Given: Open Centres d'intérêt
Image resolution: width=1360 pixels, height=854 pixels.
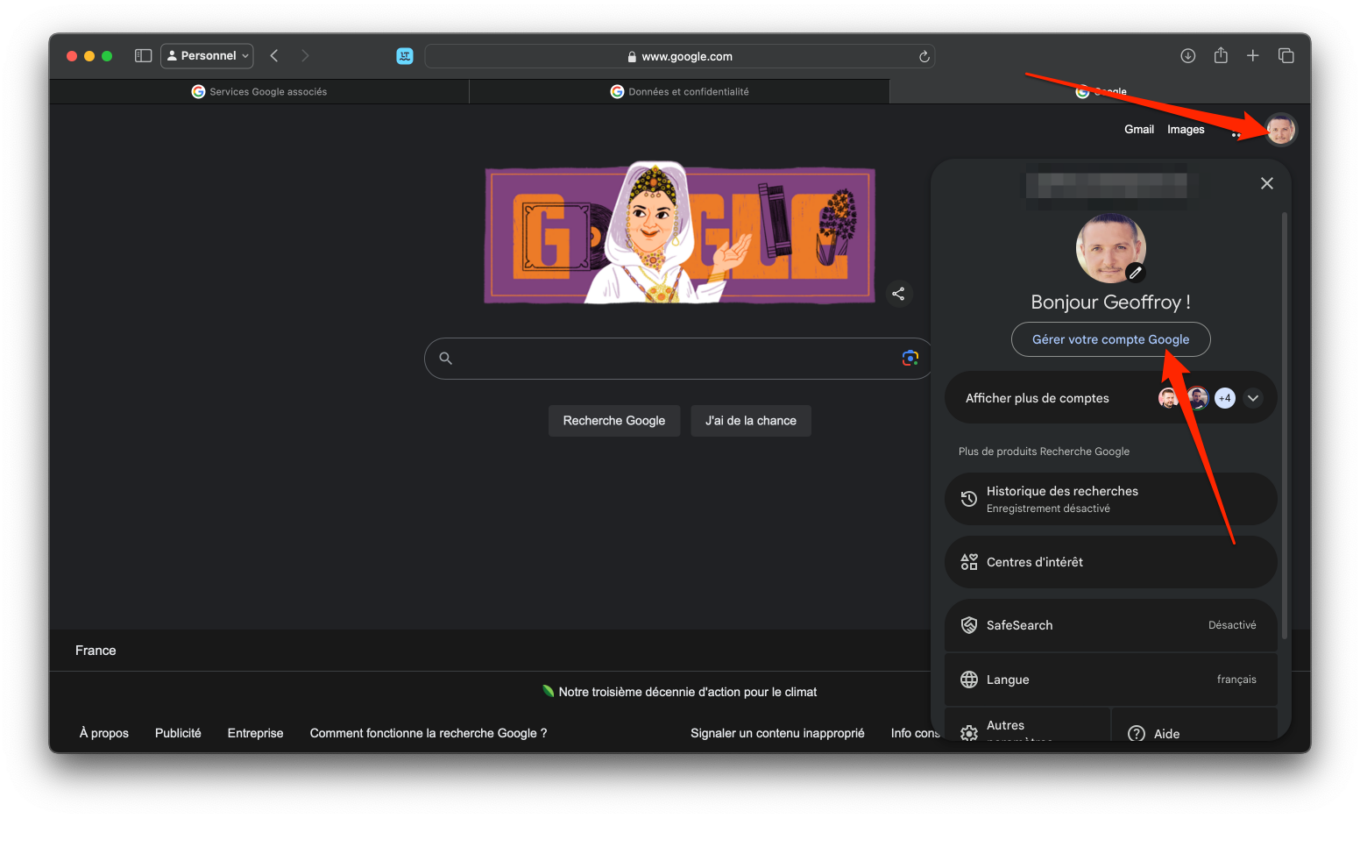Looking at the screenshot, I should (x=1111, y=562).
